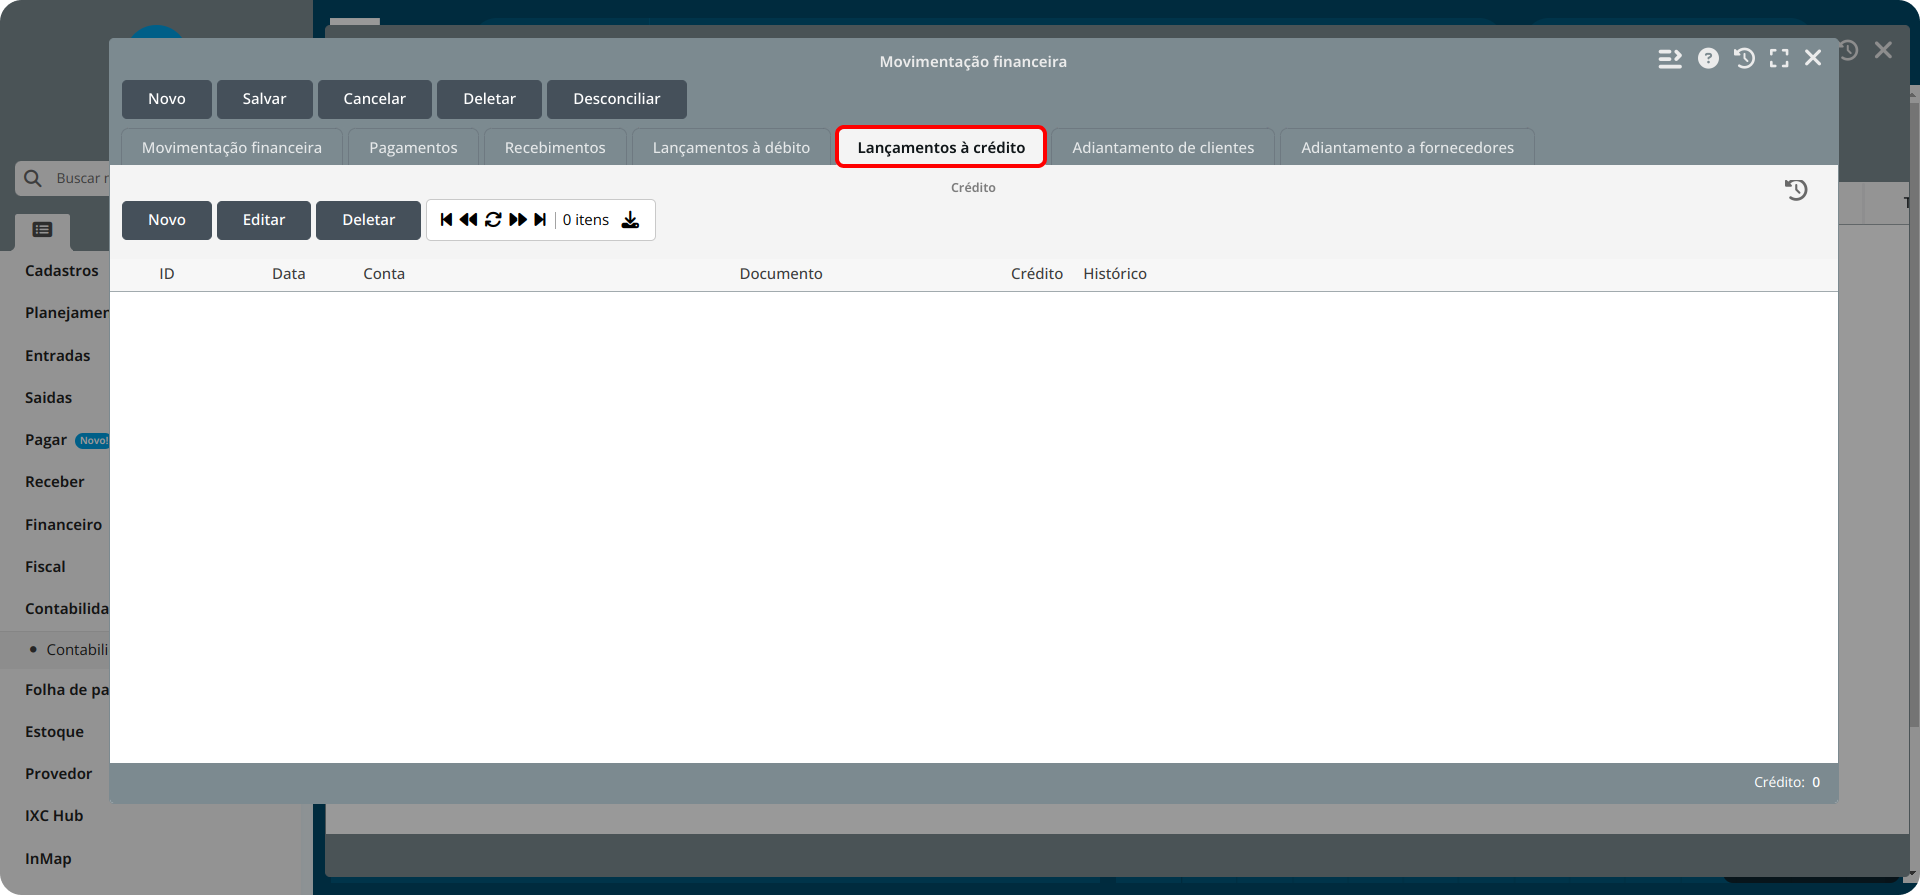
Task: Click the sidebar search magnifier icon
Action: click(33, 178)
